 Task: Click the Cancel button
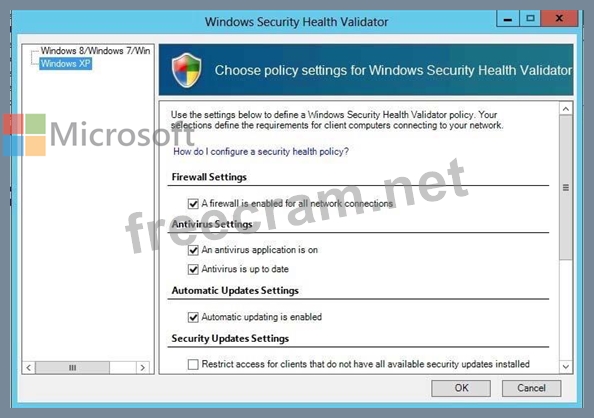pyautogui.click(x=531, y=388)
